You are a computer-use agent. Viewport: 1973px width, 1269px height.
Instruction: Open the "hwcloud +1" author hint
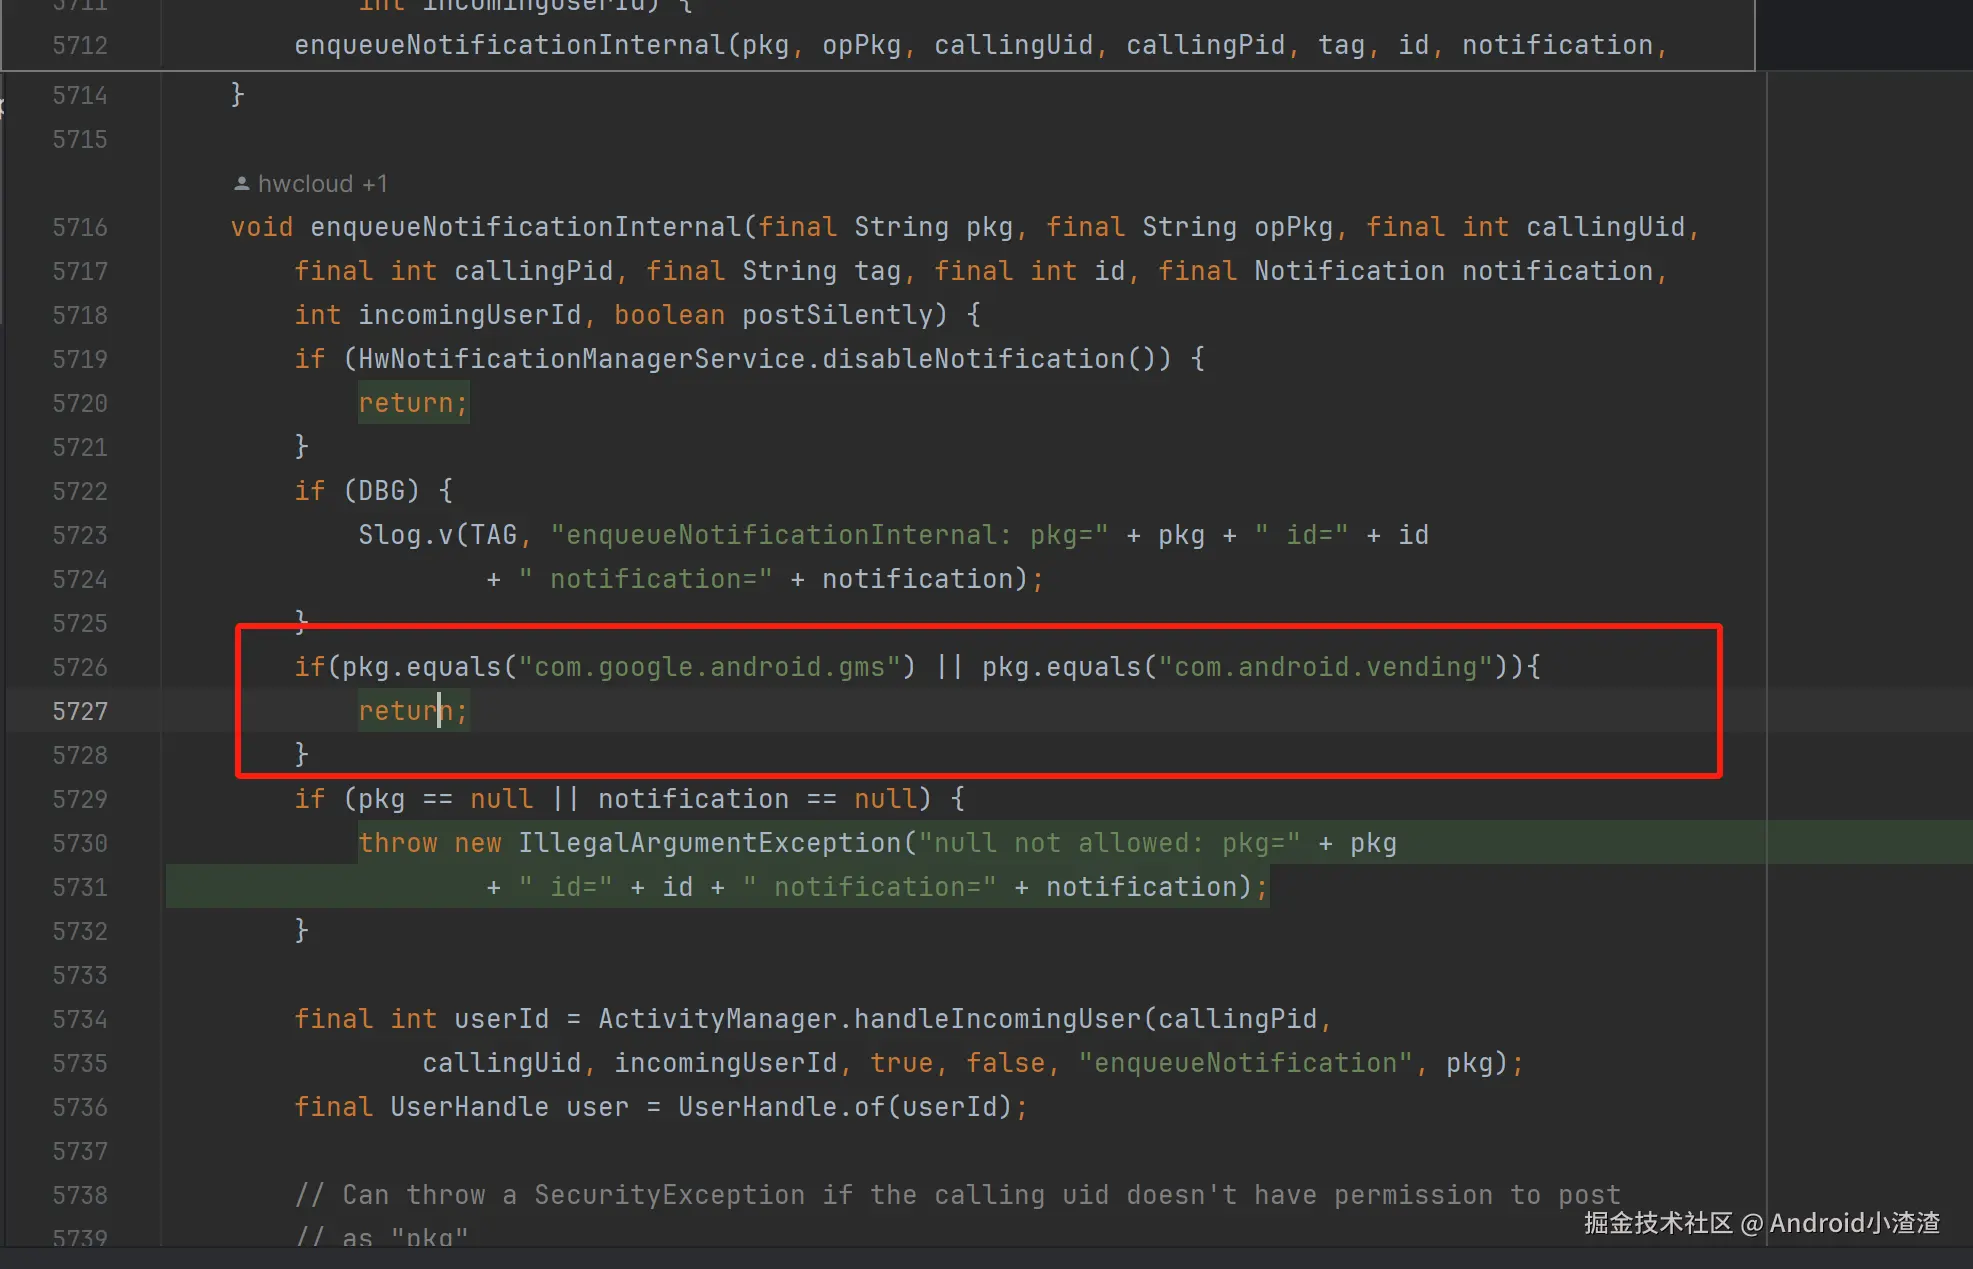[x=322, y=184]
